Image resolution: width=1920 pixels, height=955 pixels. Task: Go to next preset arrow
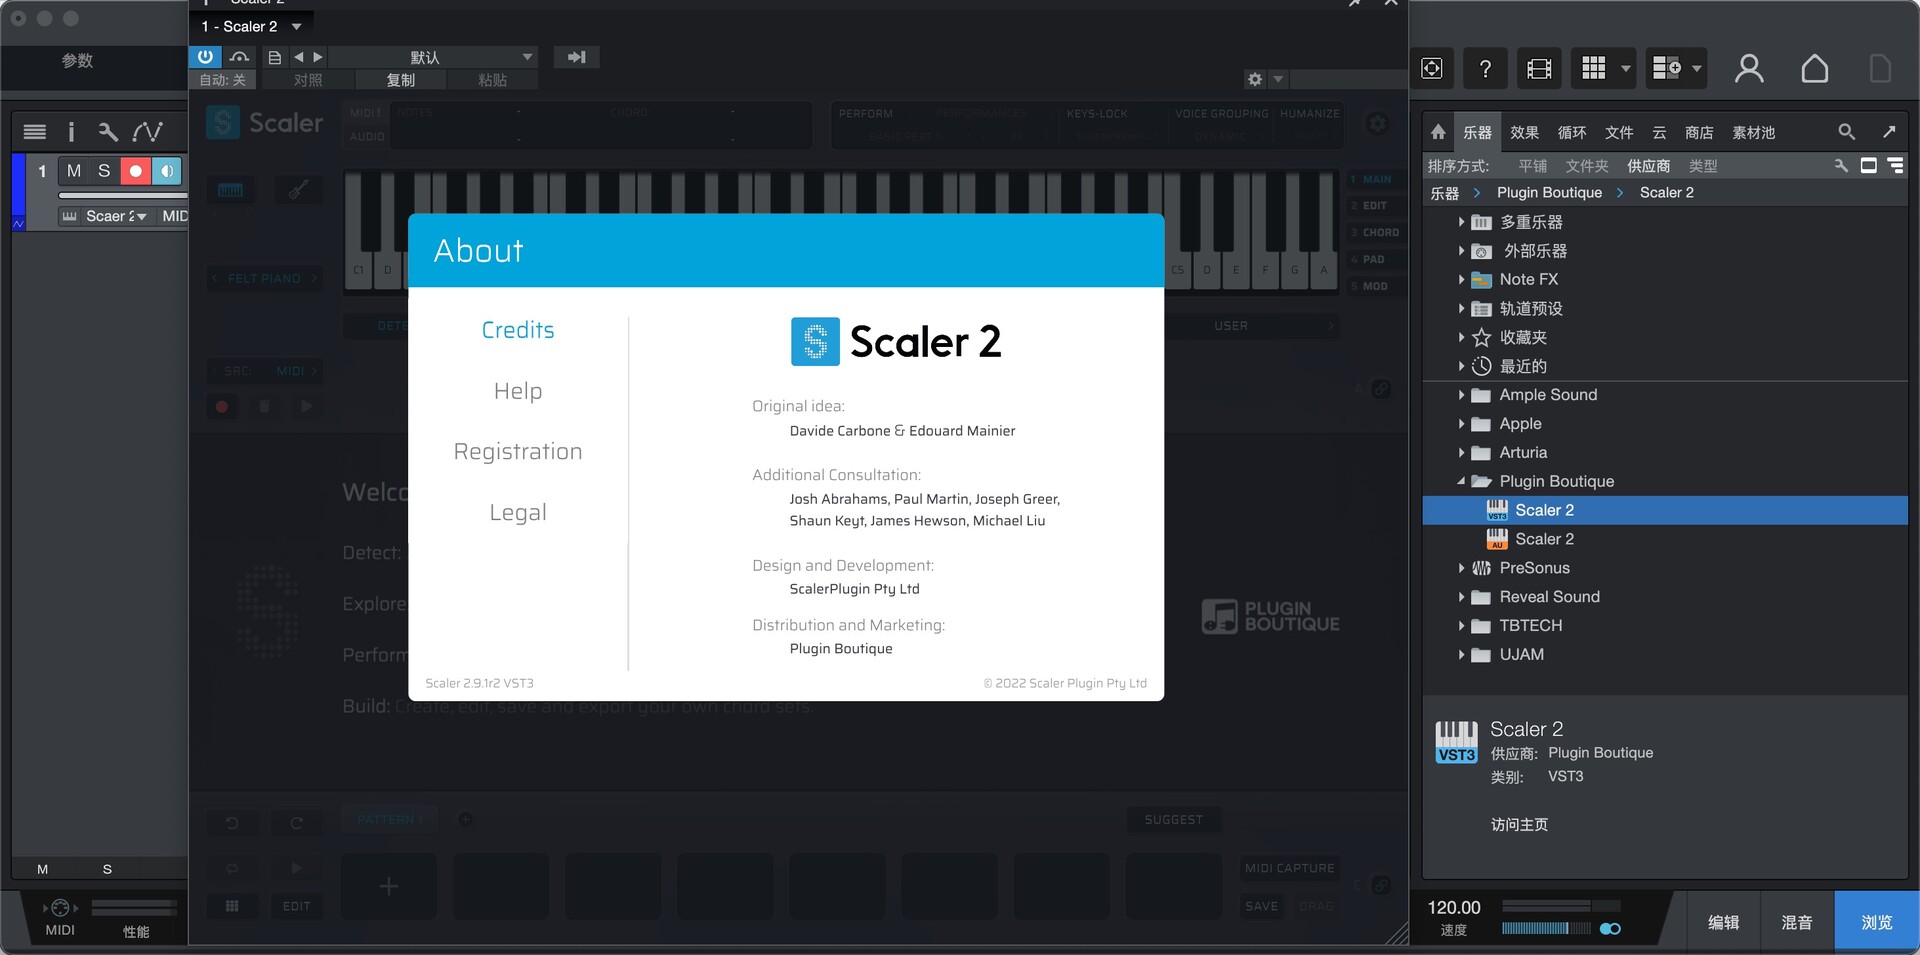pyautogui.click(x=318, y=57)
